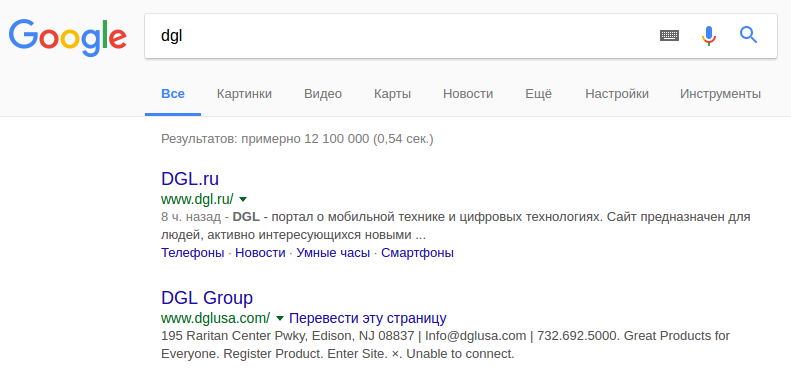791x378 pixels.
Task: Expand dropdown arrow next to www.dglusa.com/
Action: click(x=279, y=318)
